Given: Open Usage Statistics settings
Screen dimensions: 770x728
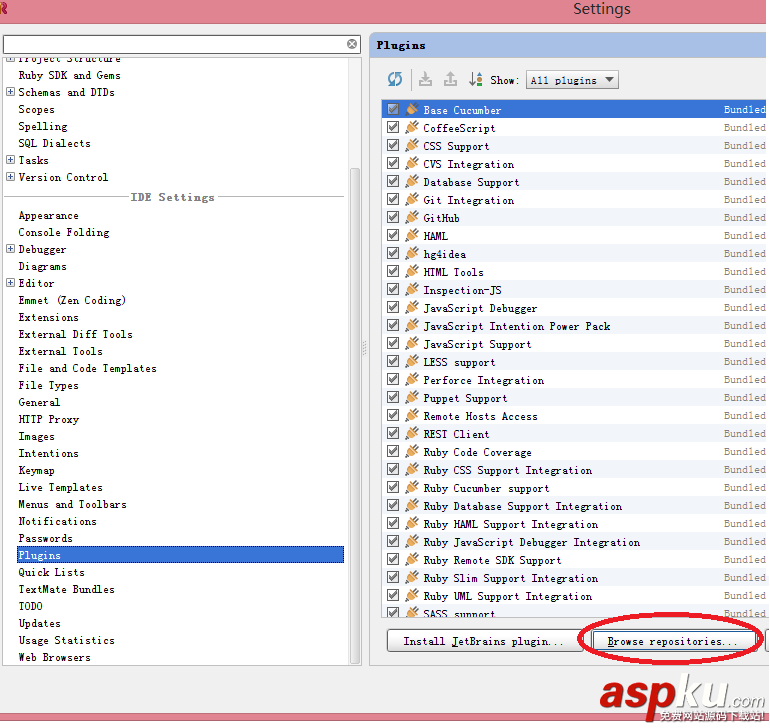Looking at the screenshot, I should (66, 641).
